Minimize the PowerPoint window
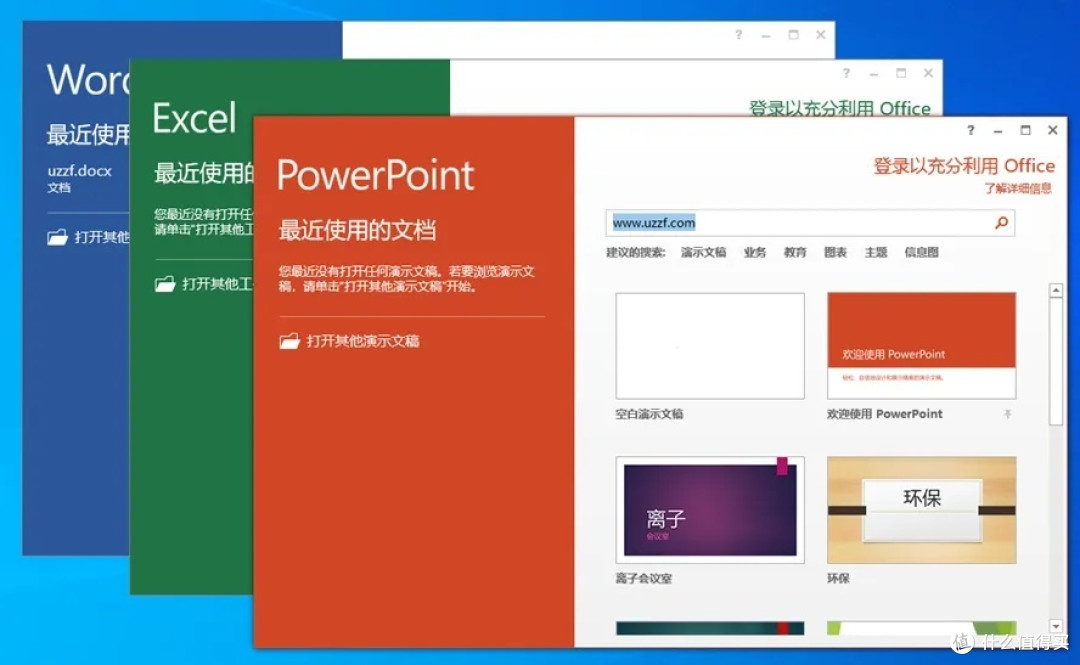The width and height of the screenshot is (1080, 665). point(997,131)
